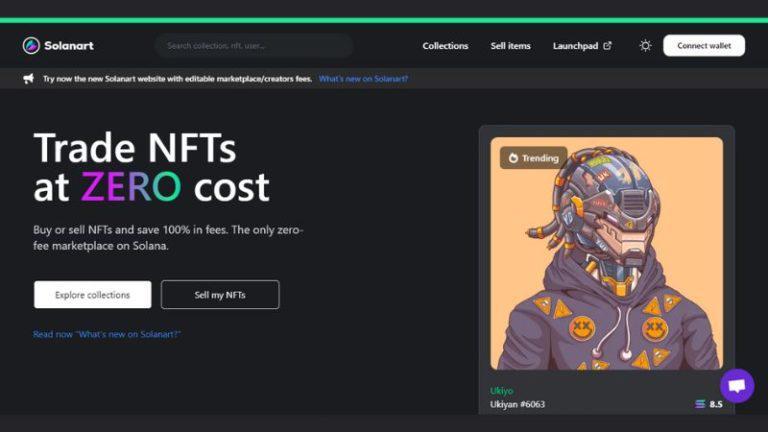
Task: Select the Ukiyan #6063 NFT title
Action: click(x=517, y=405)
